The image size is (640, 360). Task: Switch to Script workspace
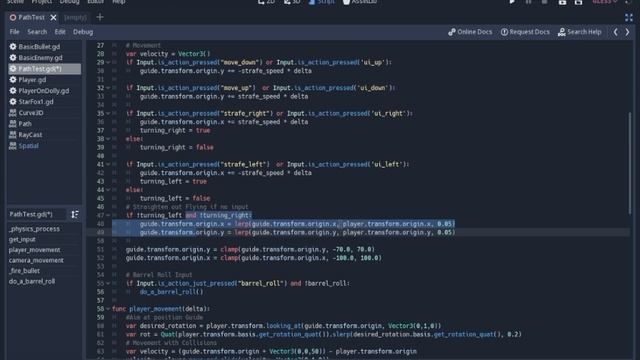point(322,2)
